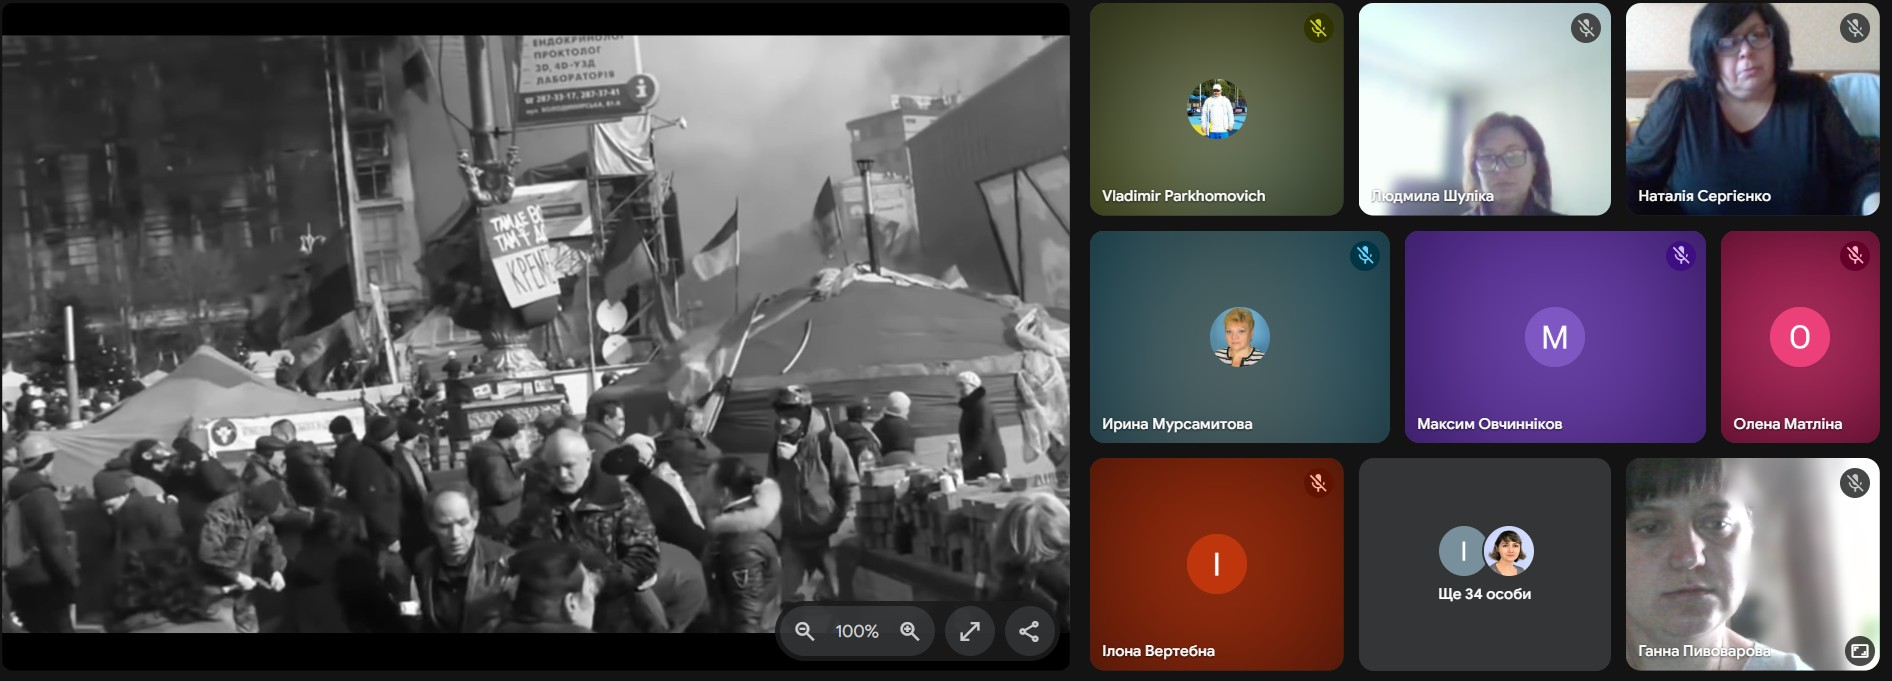Image resolution: width=1892 pixels, height=681 pixels.
Task: Click the zoom out magnifier icon
Action: (804, 631)
